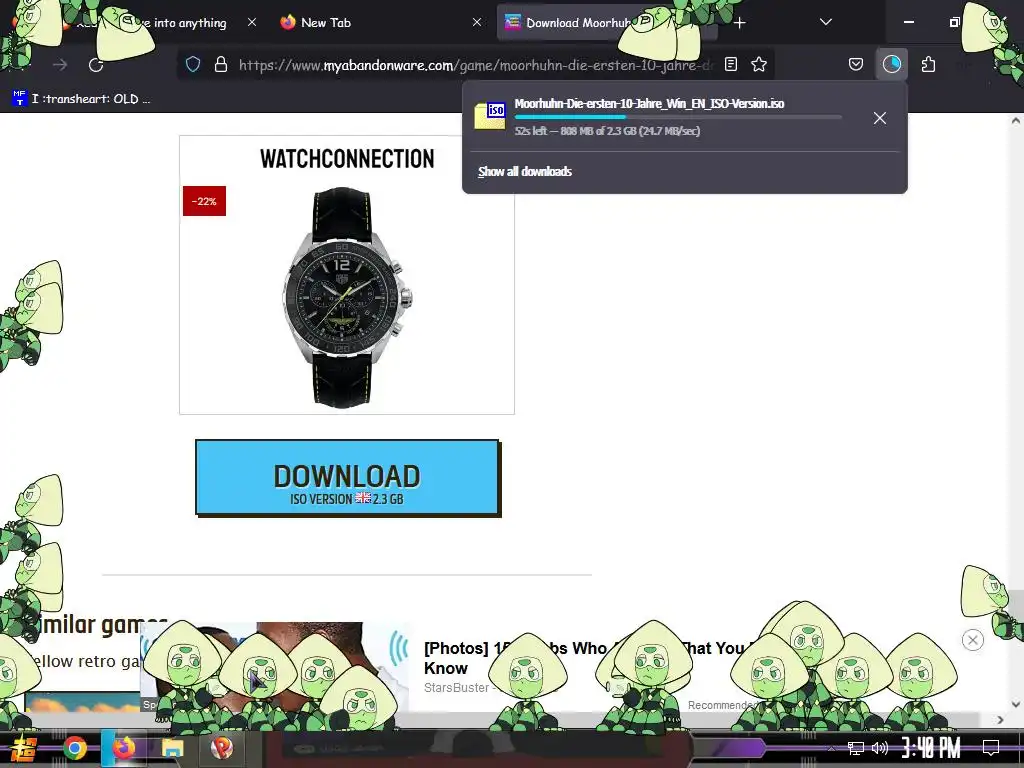This screenshot has width=1024, height=768.
Task: Click Show all downloads
Action: click(x=524, y=171)
